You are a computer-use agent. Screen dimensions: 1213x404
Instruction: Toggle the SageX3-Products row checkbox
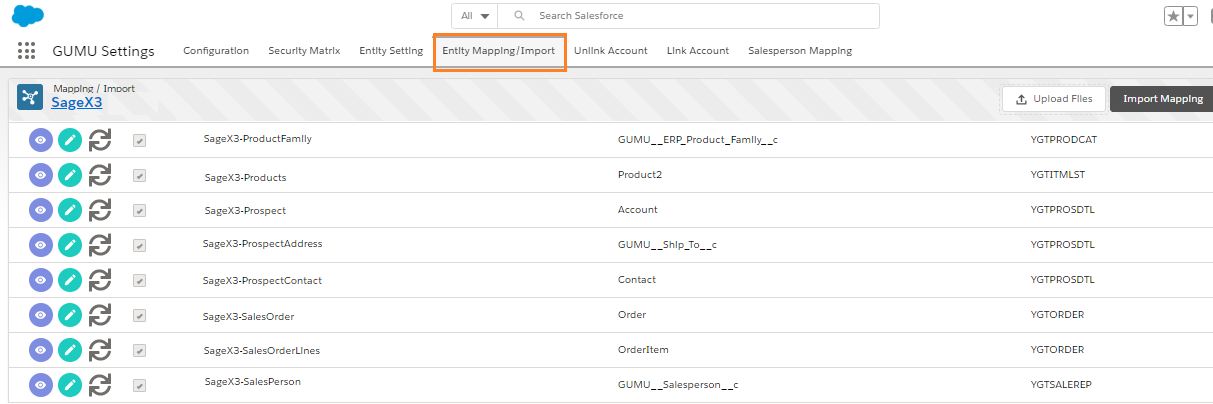(140, 176)
